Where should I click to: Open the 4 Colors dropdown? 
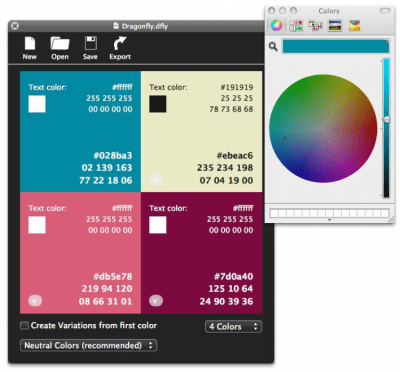(233, 326)
